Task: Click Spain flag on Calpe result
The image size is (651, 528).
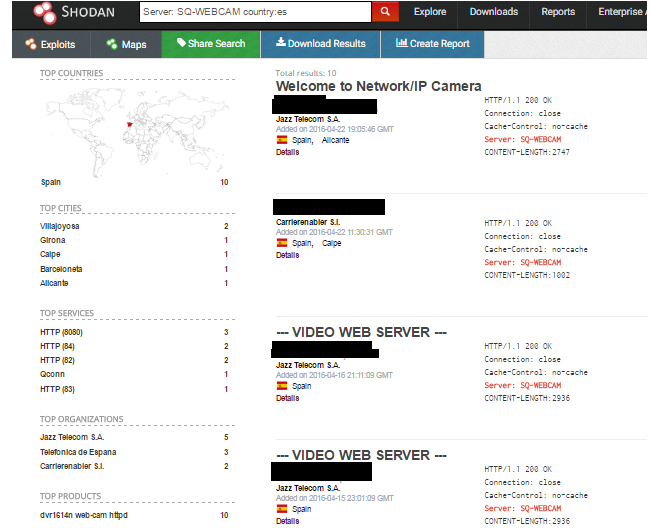Action: point(282,243)
